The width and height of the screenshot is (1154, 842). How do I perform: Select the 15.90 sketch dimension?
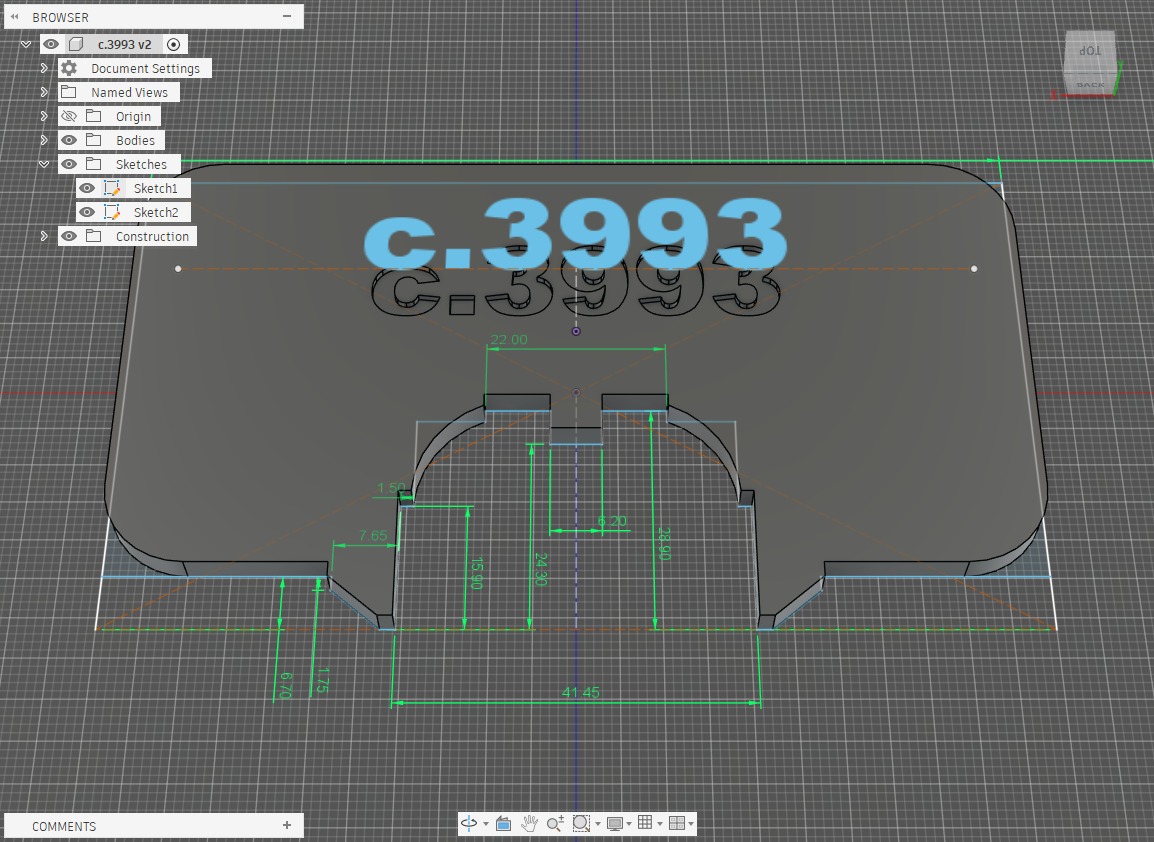pos(477,573)
